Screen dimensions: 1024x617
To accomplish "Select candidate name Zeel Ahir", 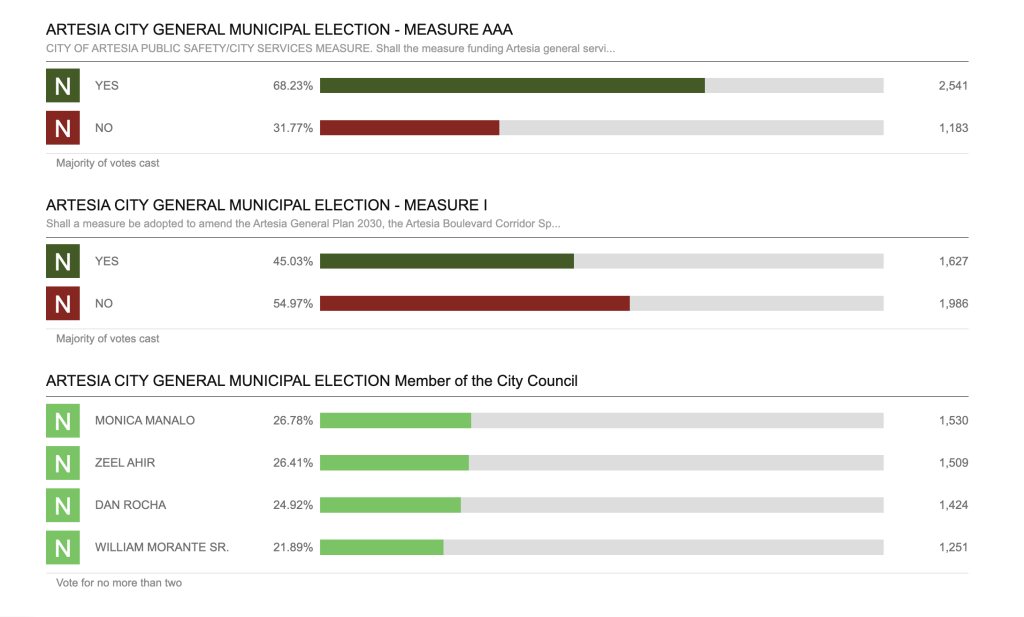I will tap(125, 463).
